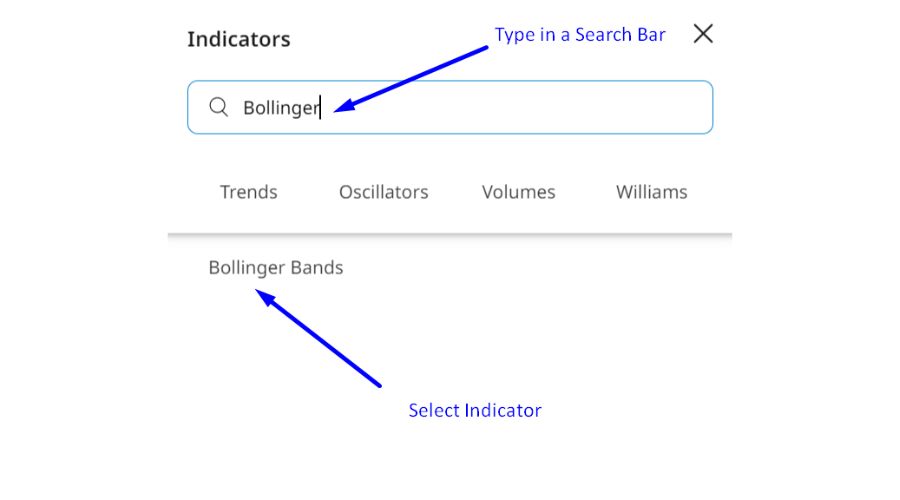900x500 pixels.
Task: Switch to the Oscillators tab
Action: pos(383,192)
